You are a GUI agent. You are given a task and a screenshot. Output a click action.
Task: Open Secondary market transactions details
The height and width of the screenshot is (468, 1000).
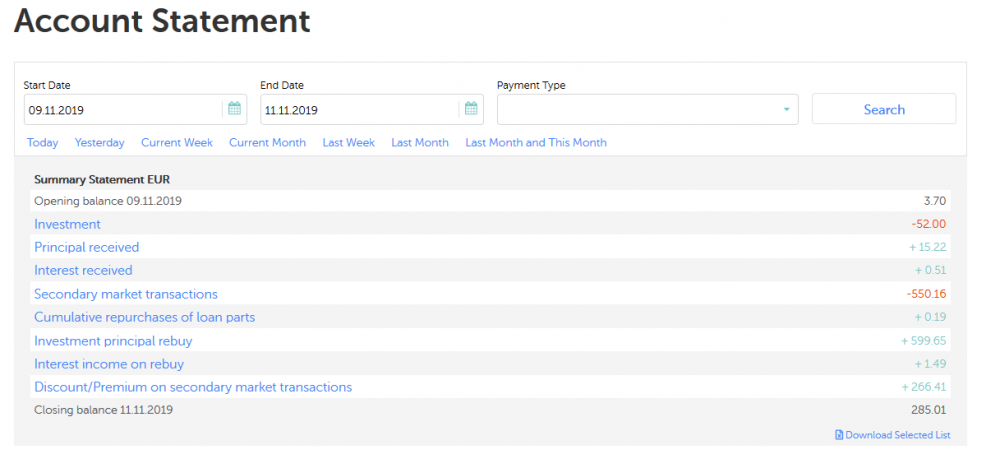126,294
